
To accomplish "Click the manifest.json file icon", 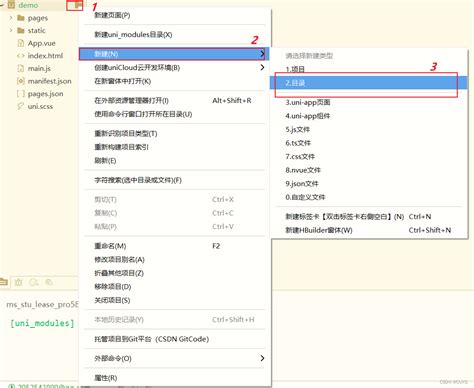I will pyautogui.click(x=21, y=81).
